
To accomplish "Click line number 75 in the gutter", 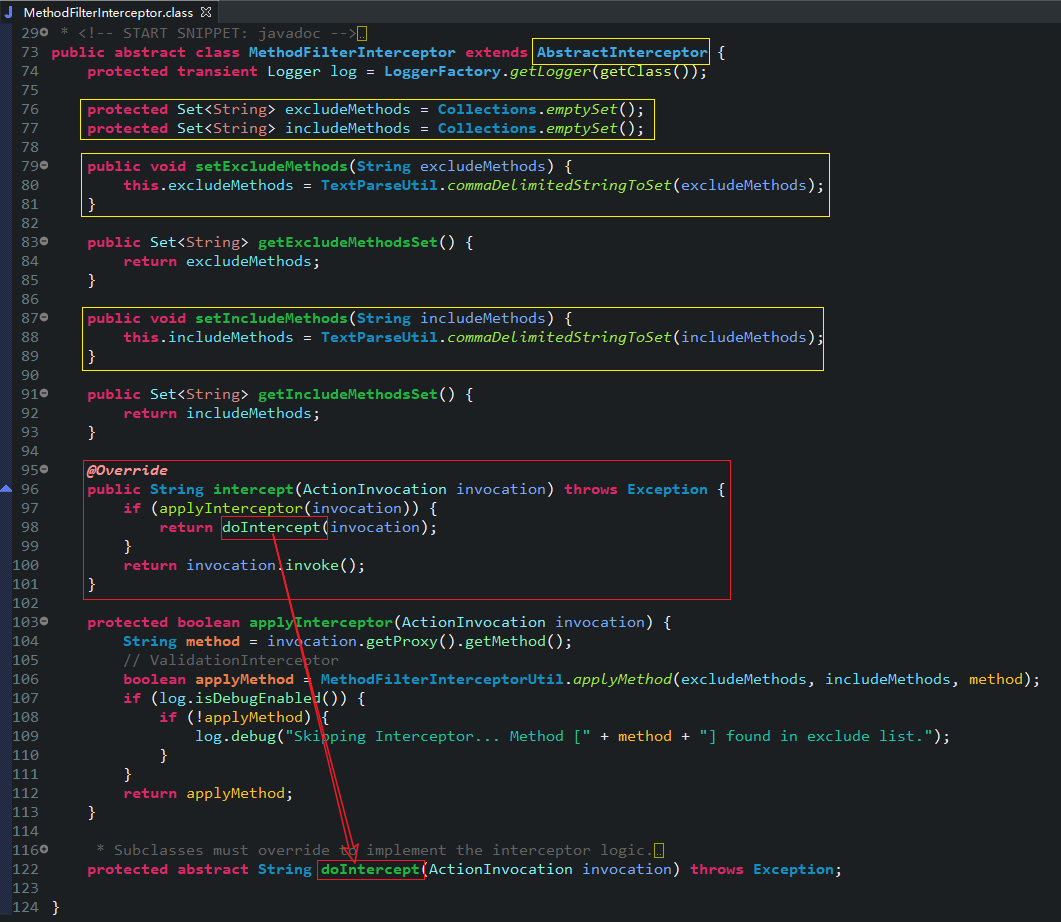I will tap(30, 90).
